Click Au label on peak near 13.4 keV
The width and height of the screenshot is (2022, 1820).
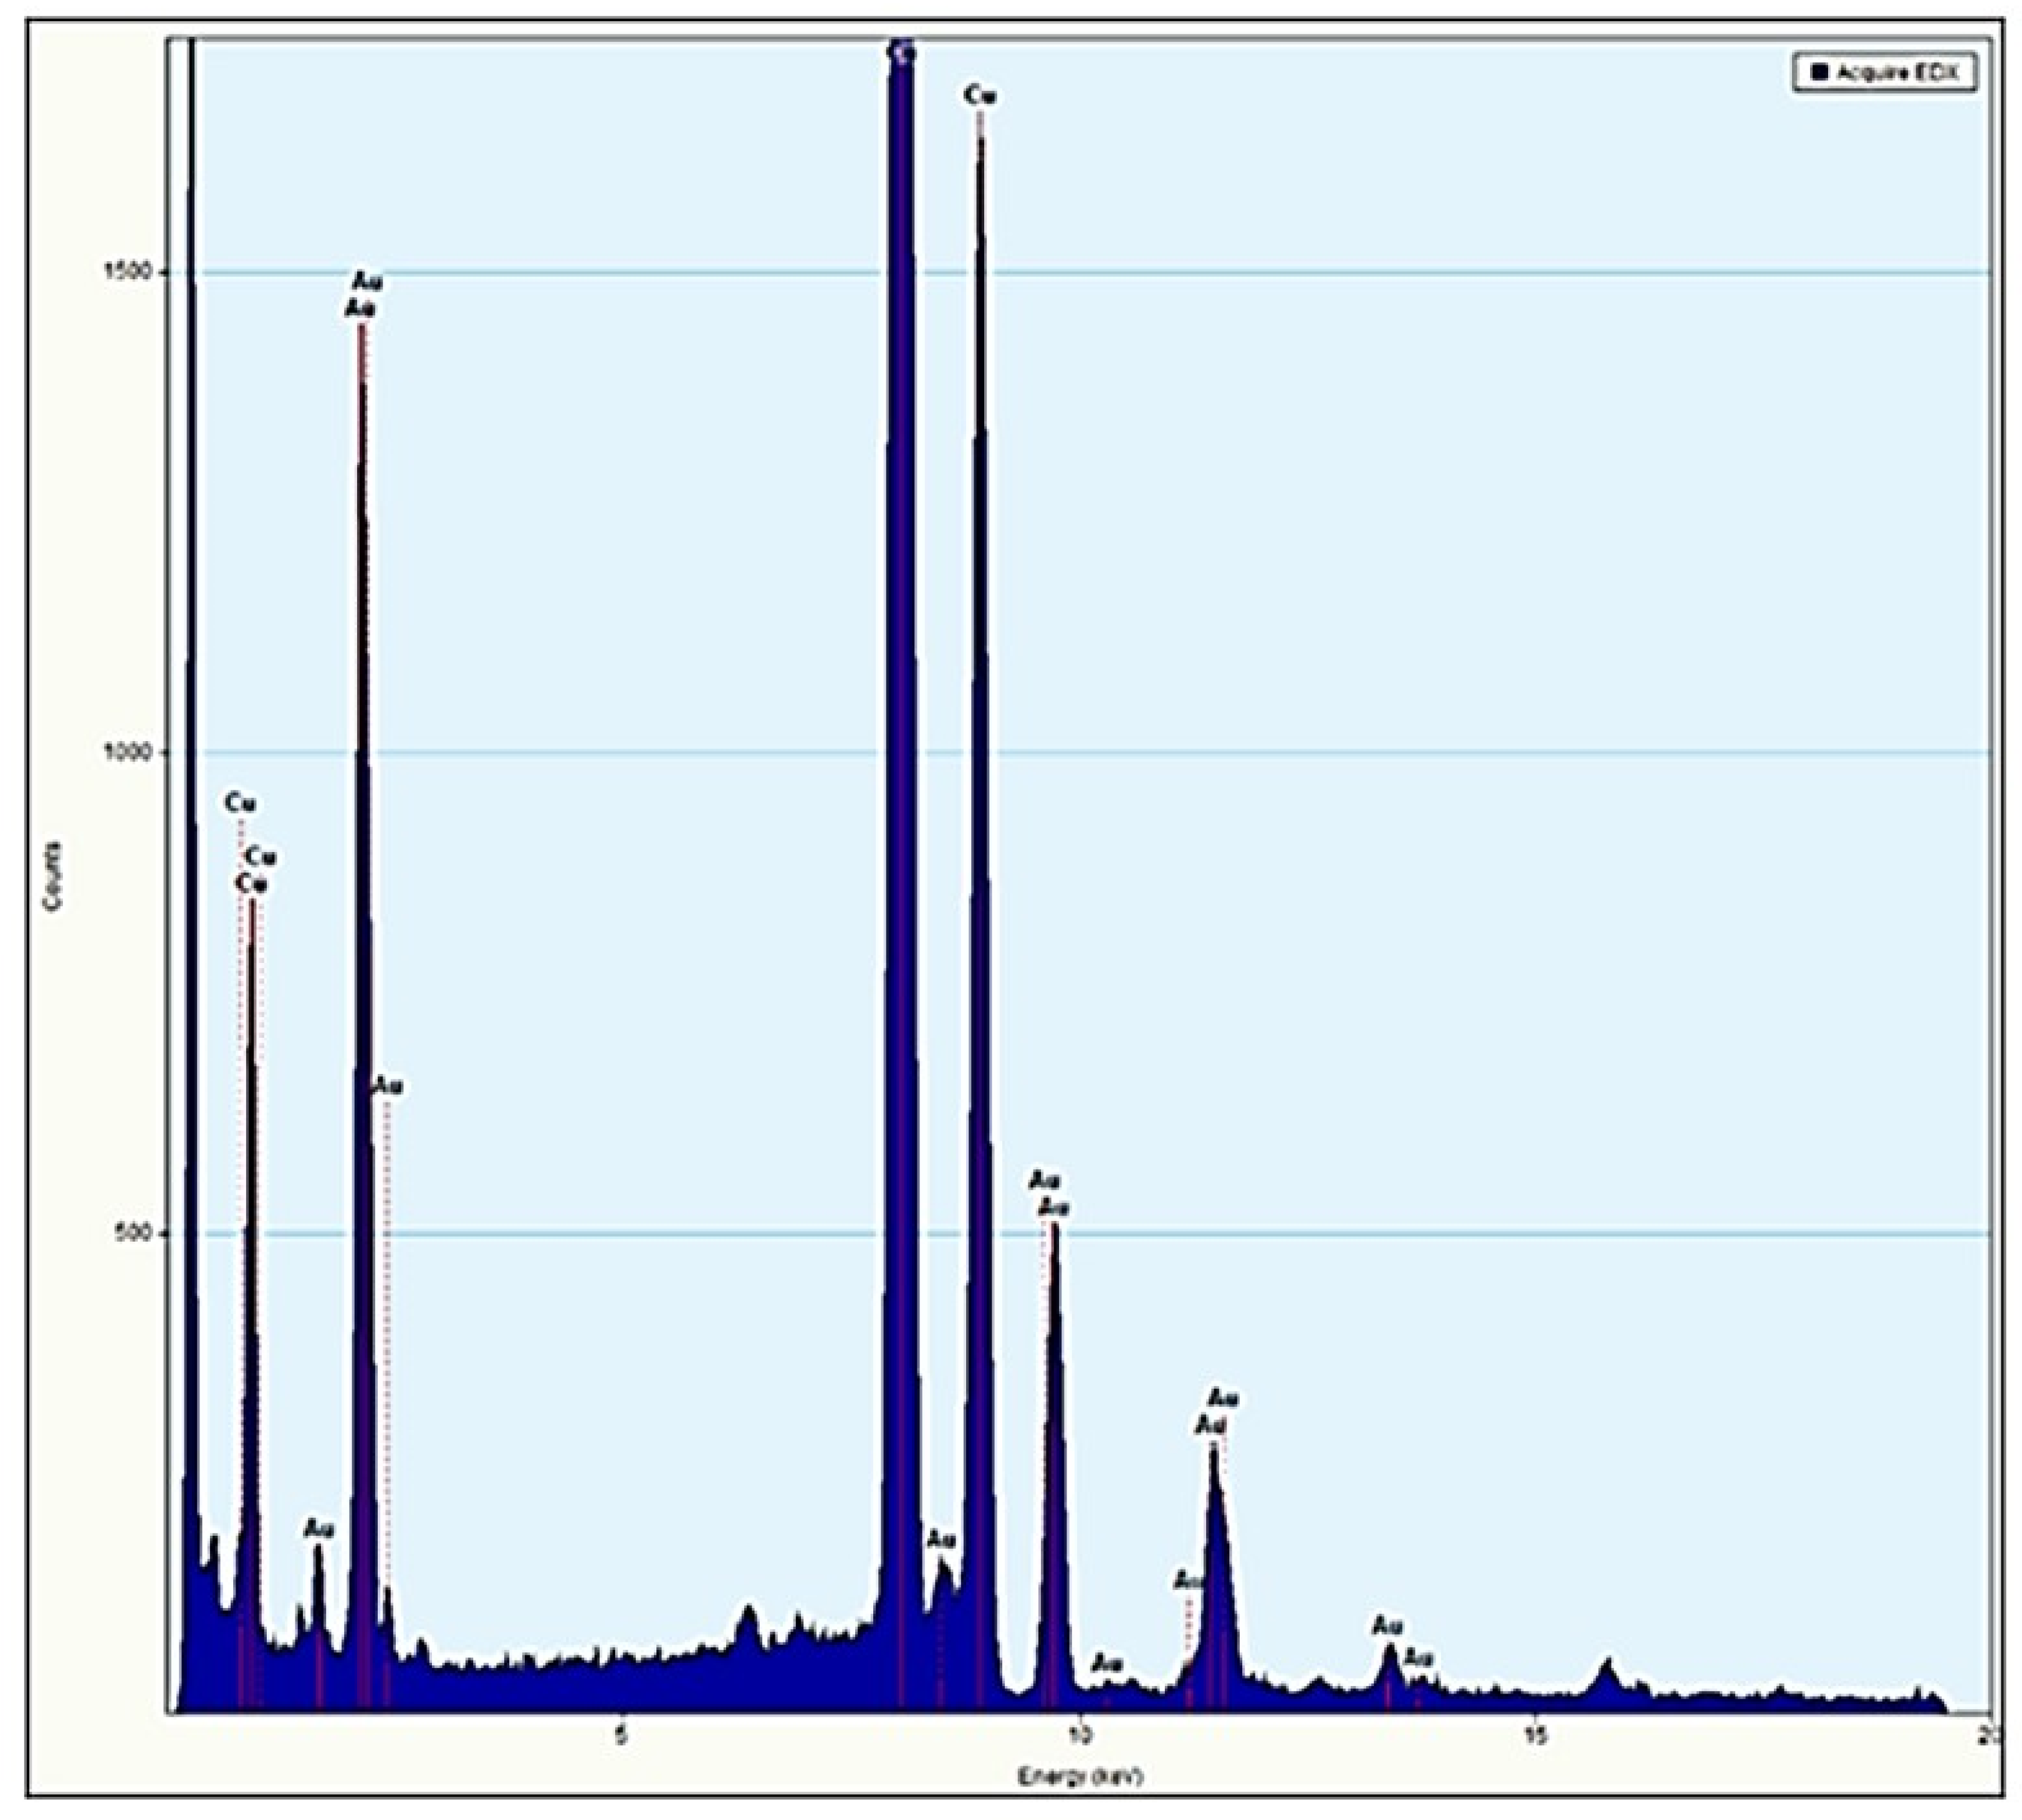pos(1387,1626)
